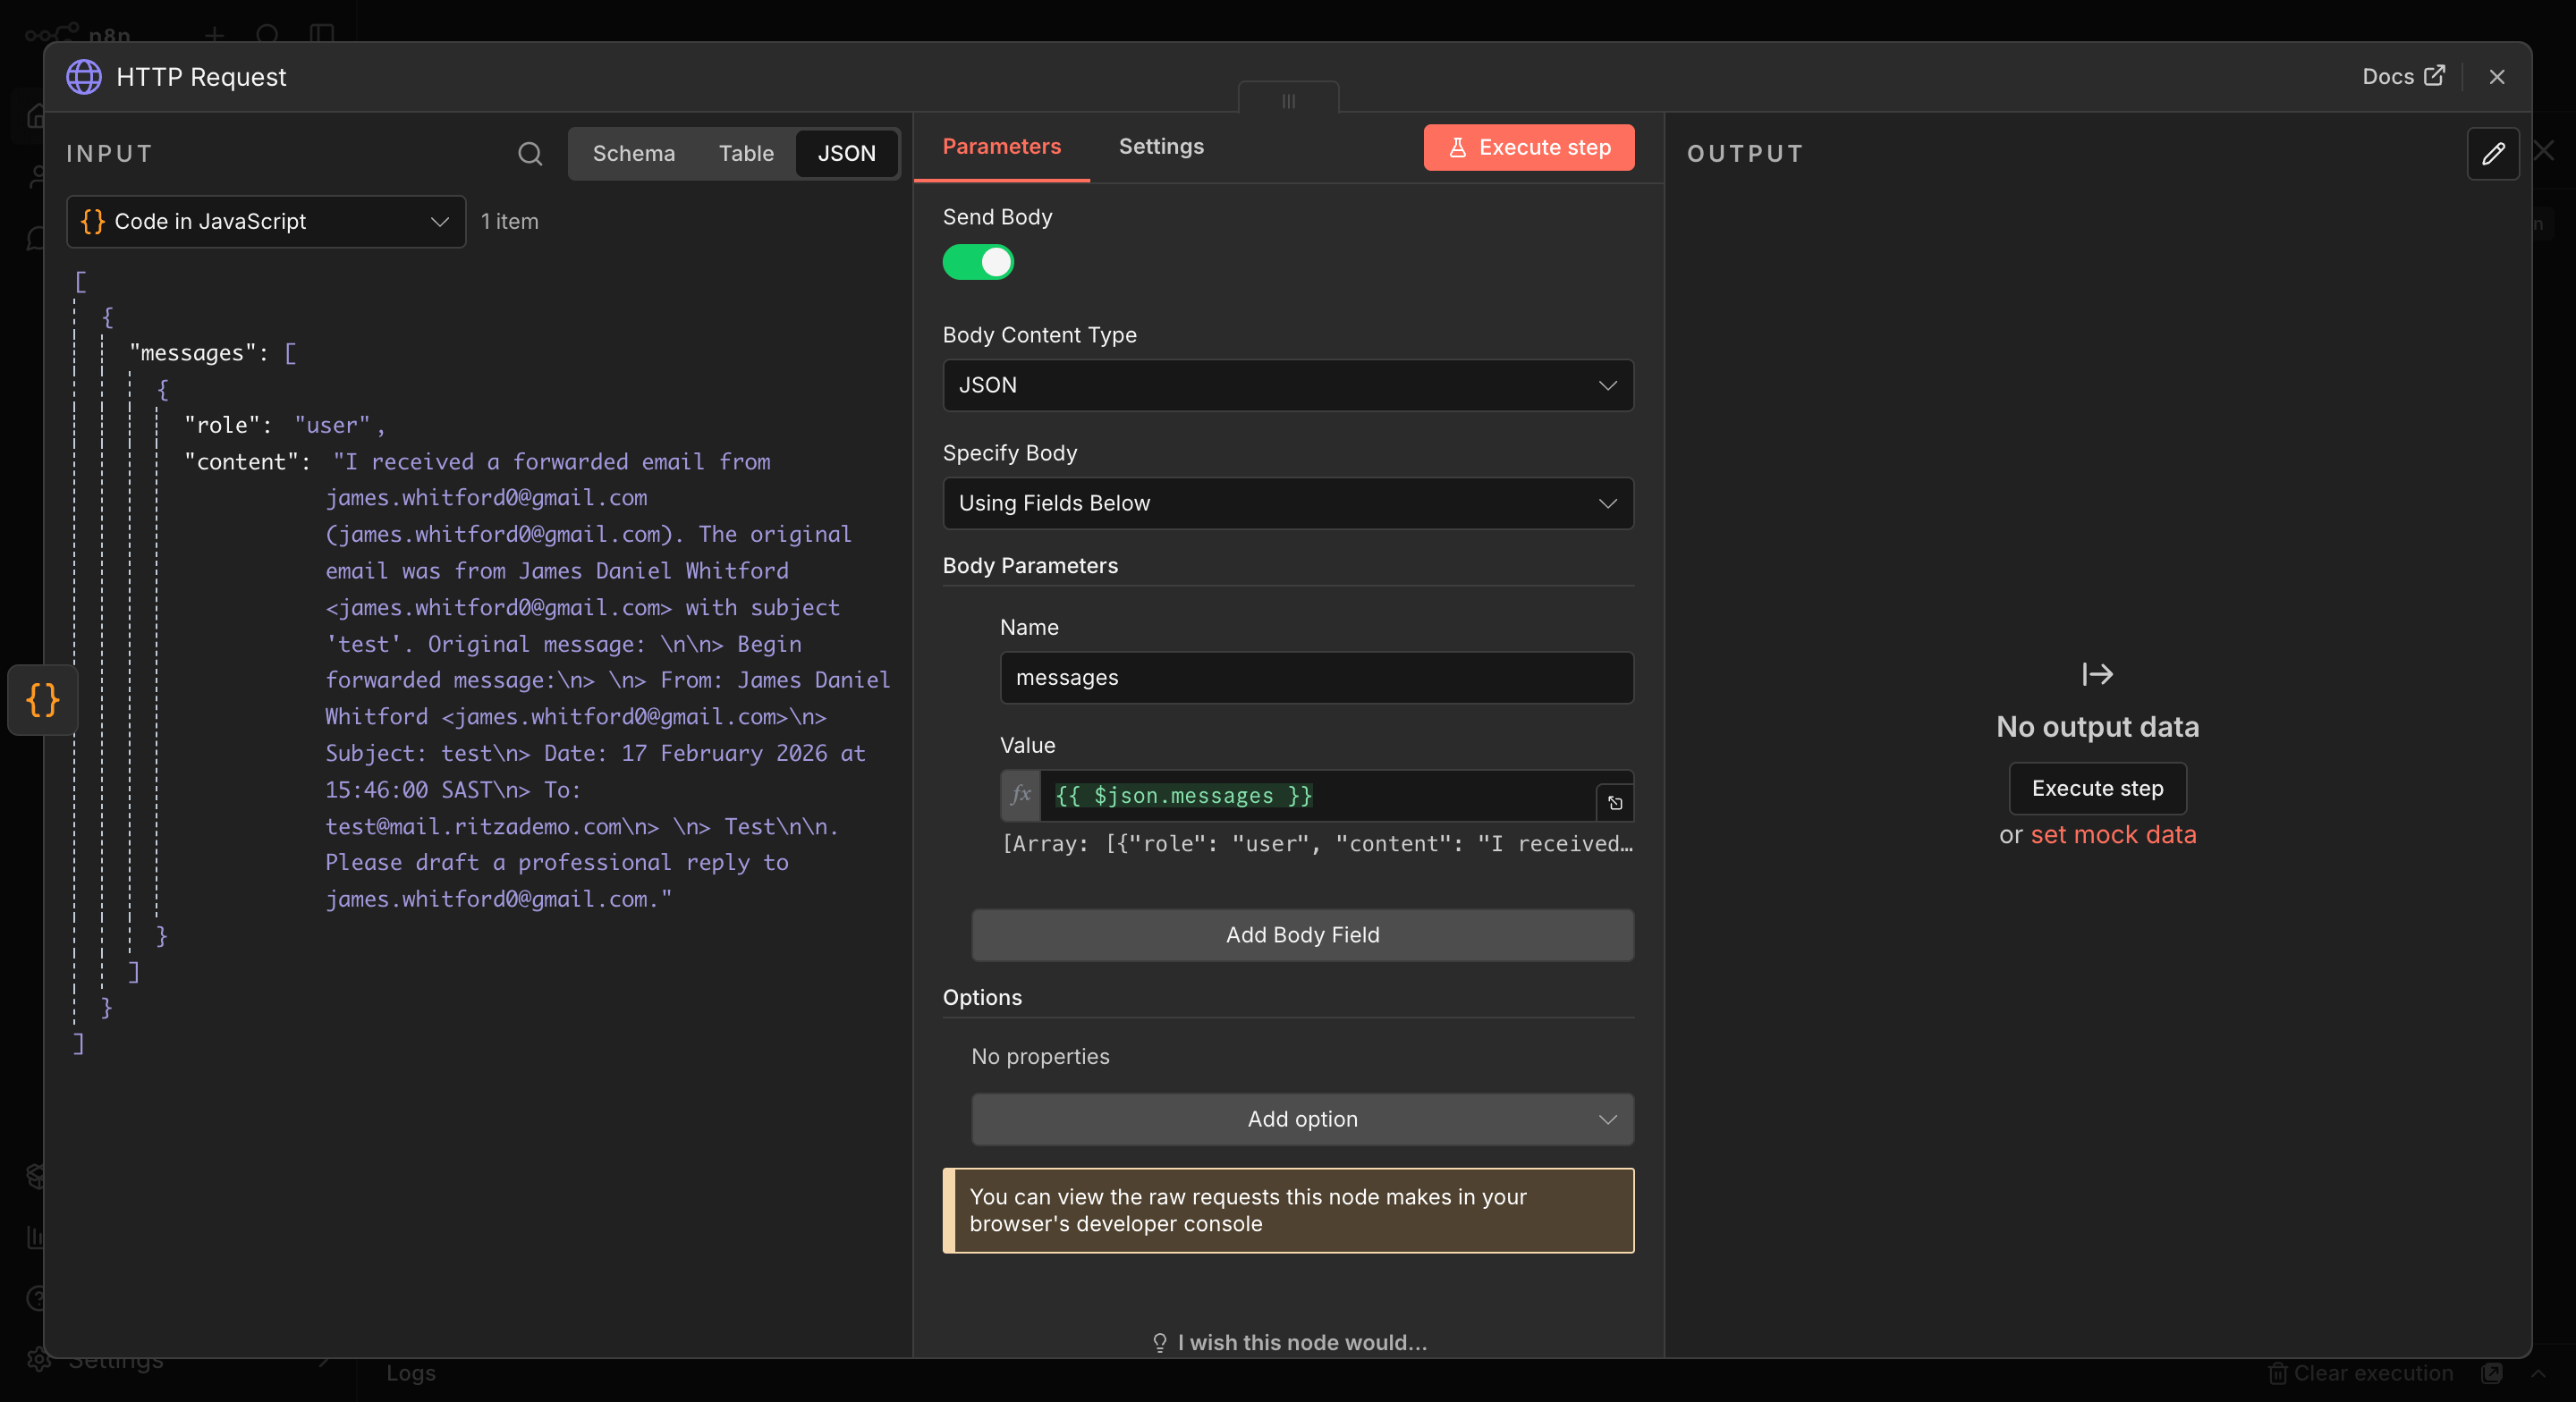Click set mock data link

pyautogui.click(x=2113, y=835)
